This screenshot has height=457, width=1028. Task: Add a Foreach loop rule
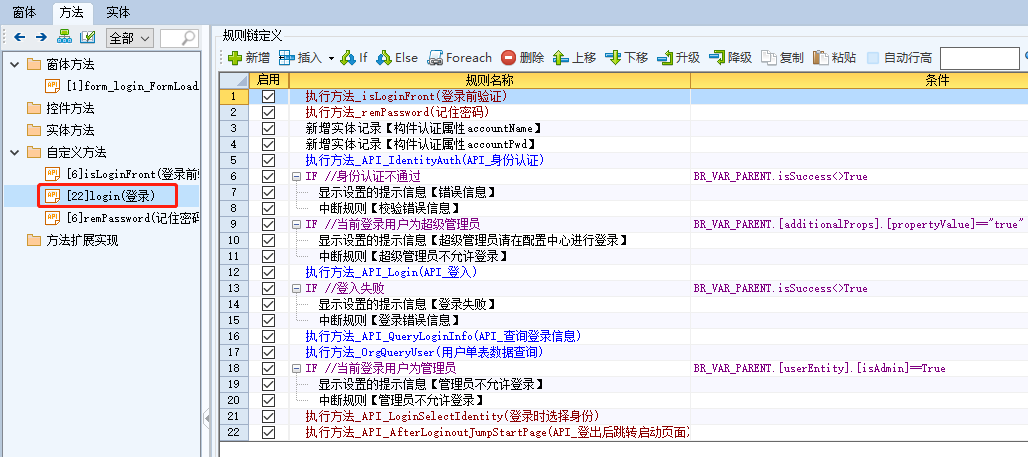[460, 58]
